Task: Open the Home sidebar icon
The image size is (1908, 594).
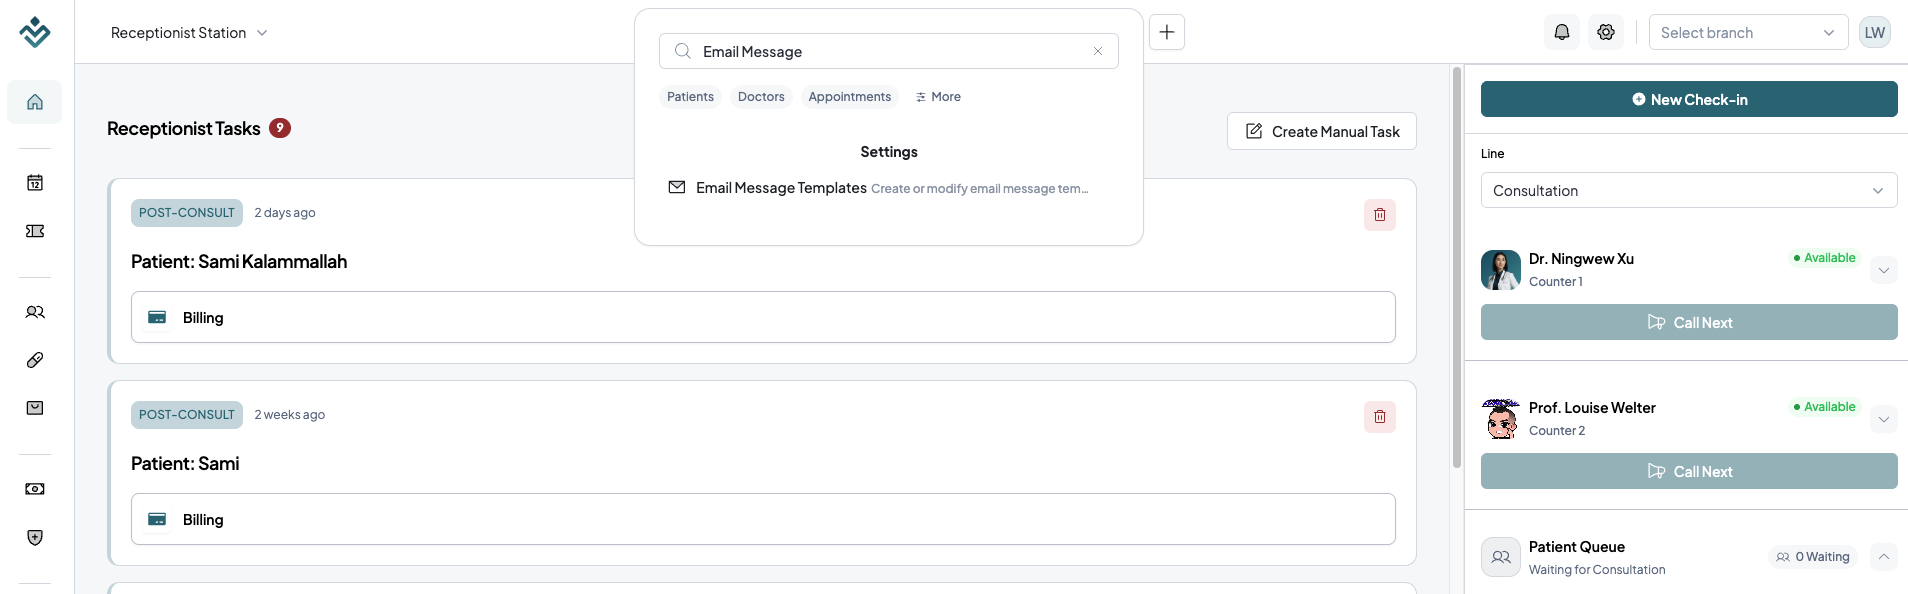Action: (35, 102)
